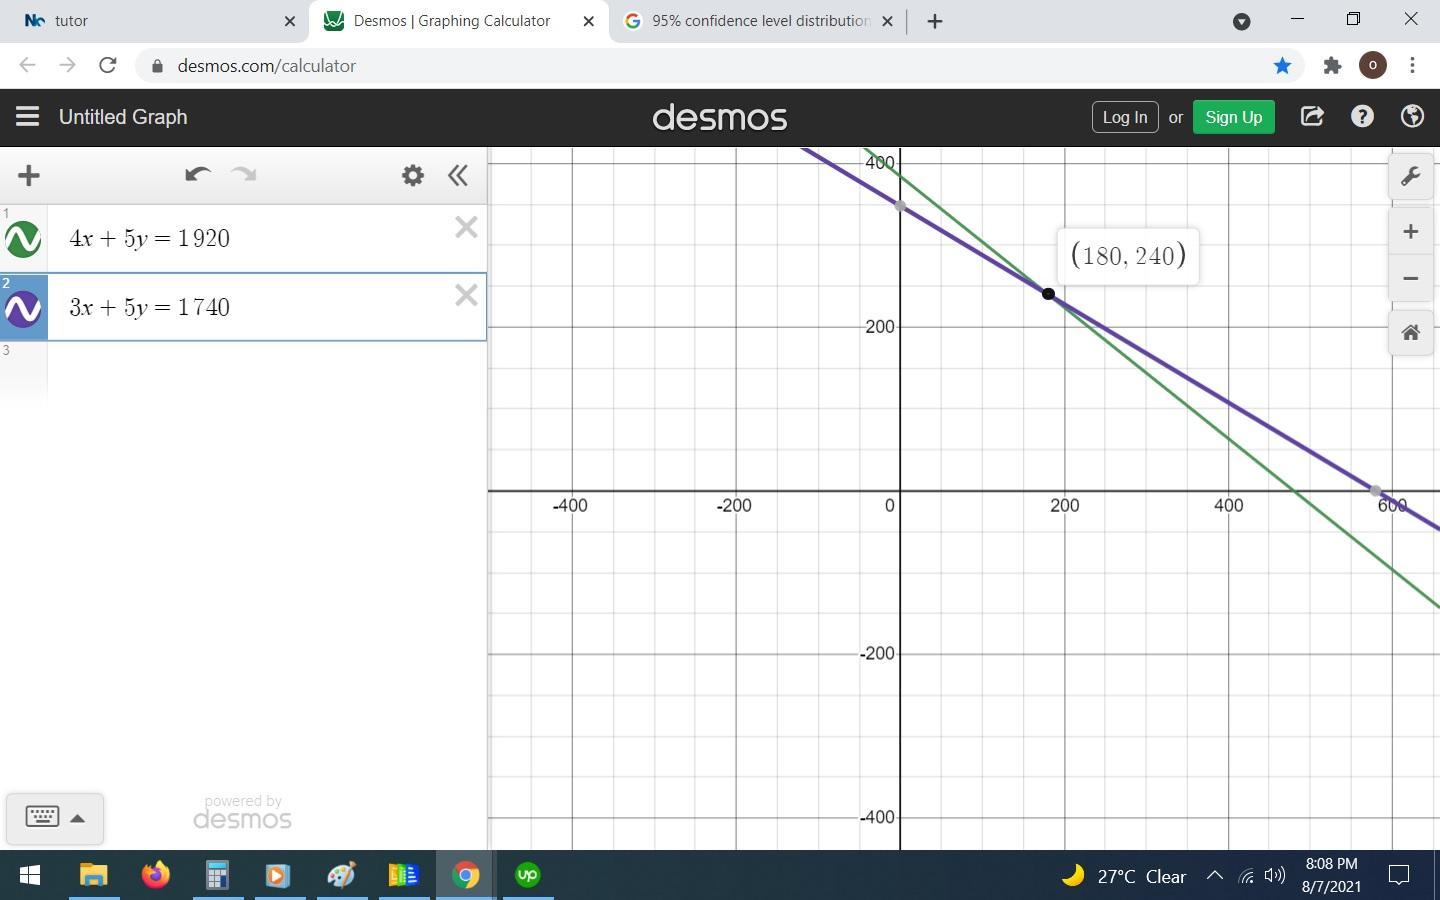Edit bookmark via the star icon
The height and width of the screenshot is (900, 1440).
tap(1282, 66)
